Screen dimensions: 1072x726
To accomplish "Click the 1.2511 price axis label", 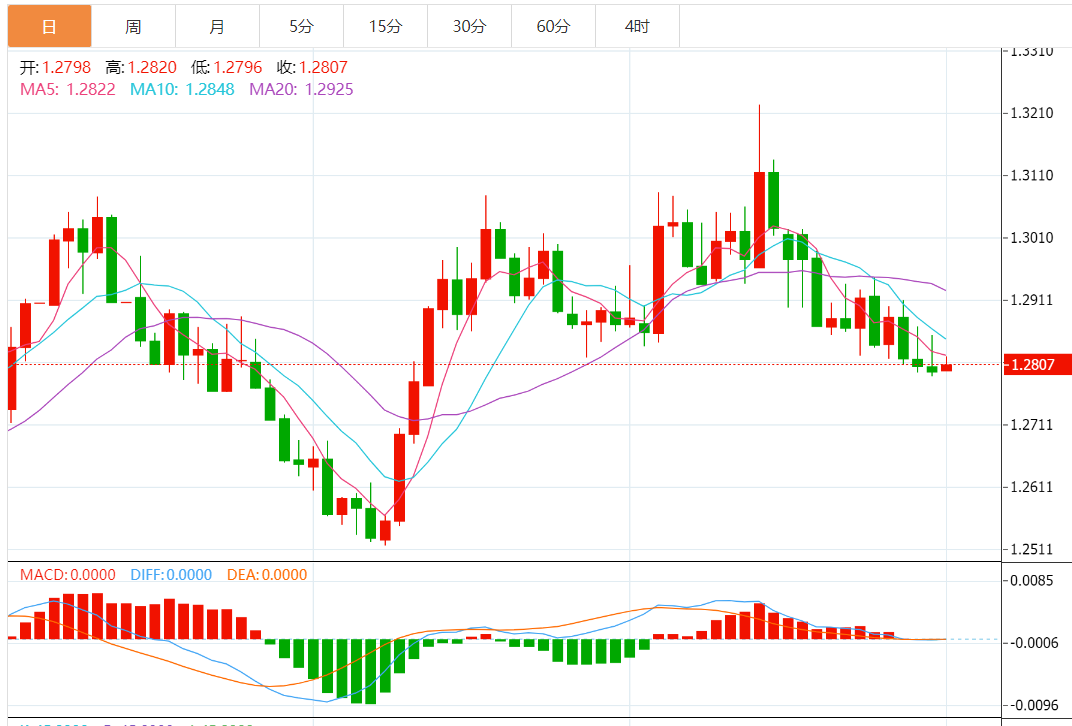I will 1032,550.
